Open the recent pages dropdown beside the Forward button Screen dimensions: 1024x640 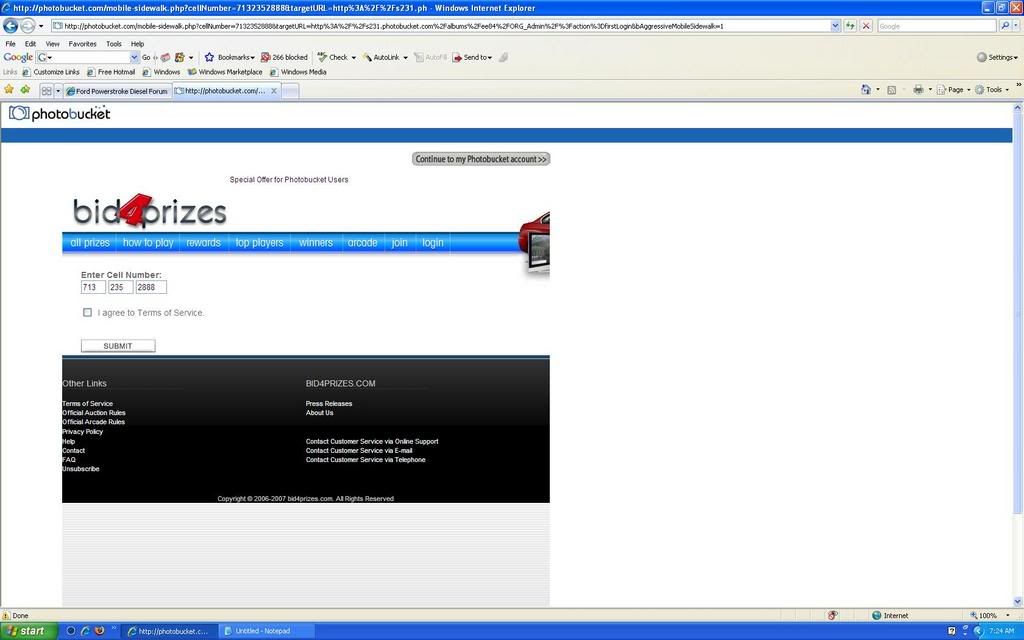(40, 26)
